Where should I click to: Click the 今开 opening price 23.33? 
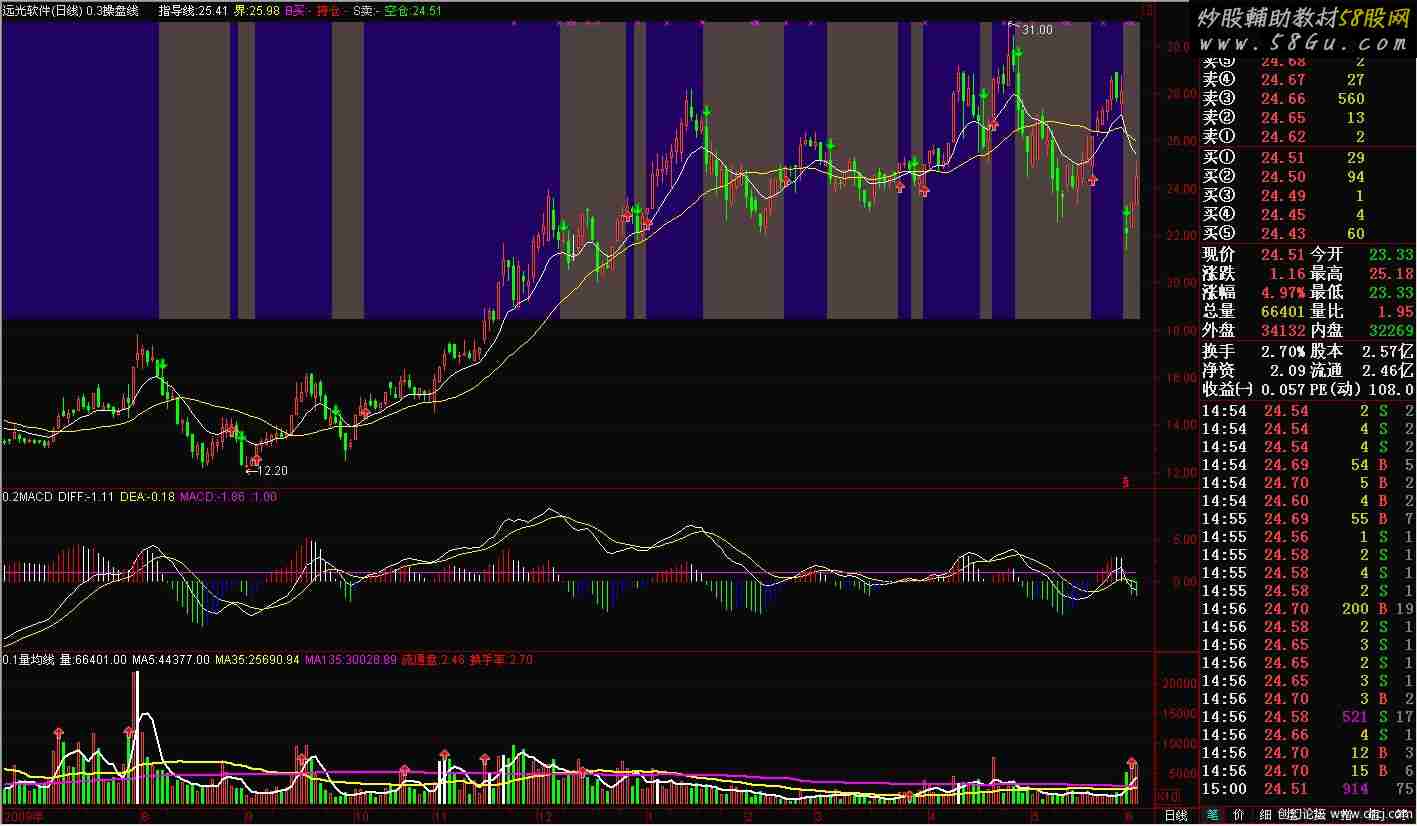click(x=1391, y=255)
